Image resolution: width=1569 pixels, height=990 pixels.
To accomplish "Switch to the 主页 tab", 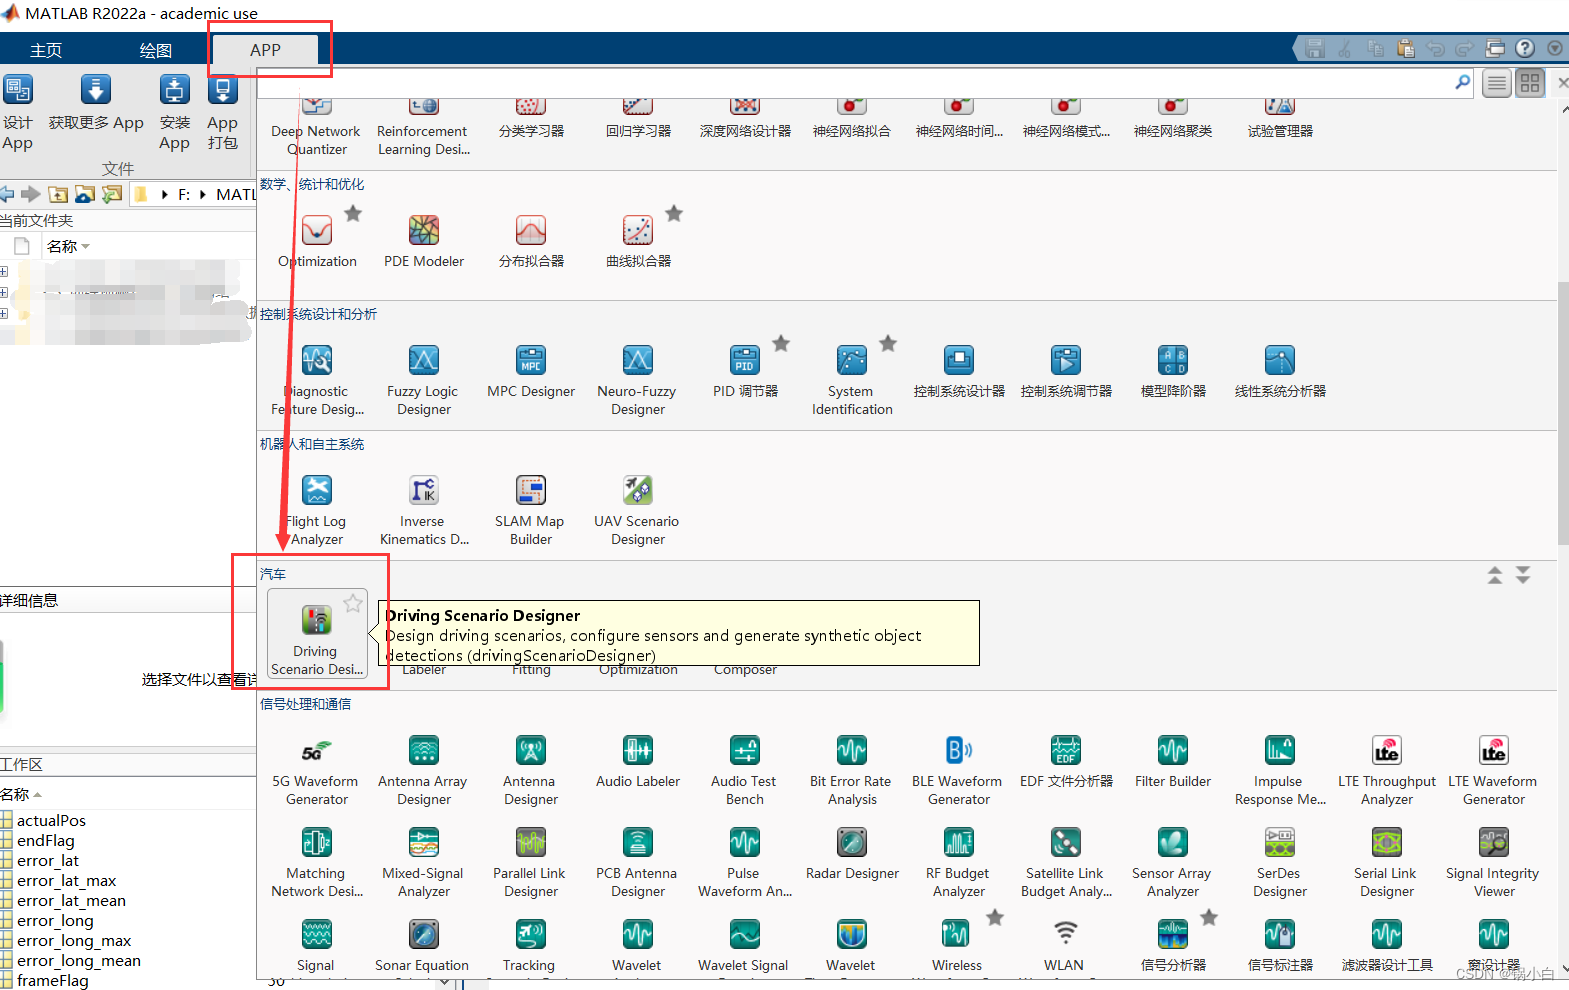I will [46, 50].
